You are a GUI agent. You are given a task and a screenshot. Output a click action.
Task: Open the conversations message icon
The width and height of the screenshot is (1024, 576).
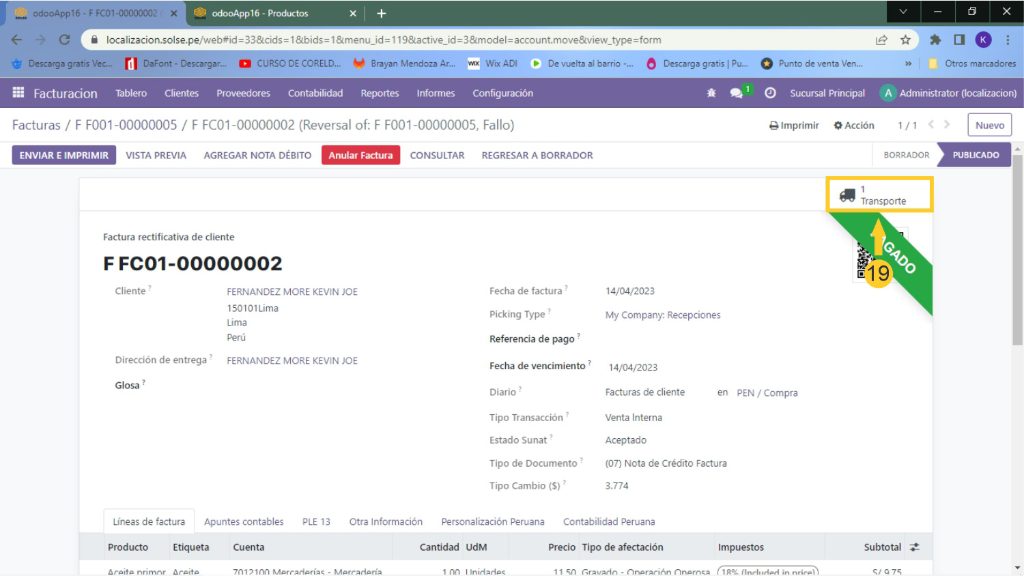(x=737, y=93)
